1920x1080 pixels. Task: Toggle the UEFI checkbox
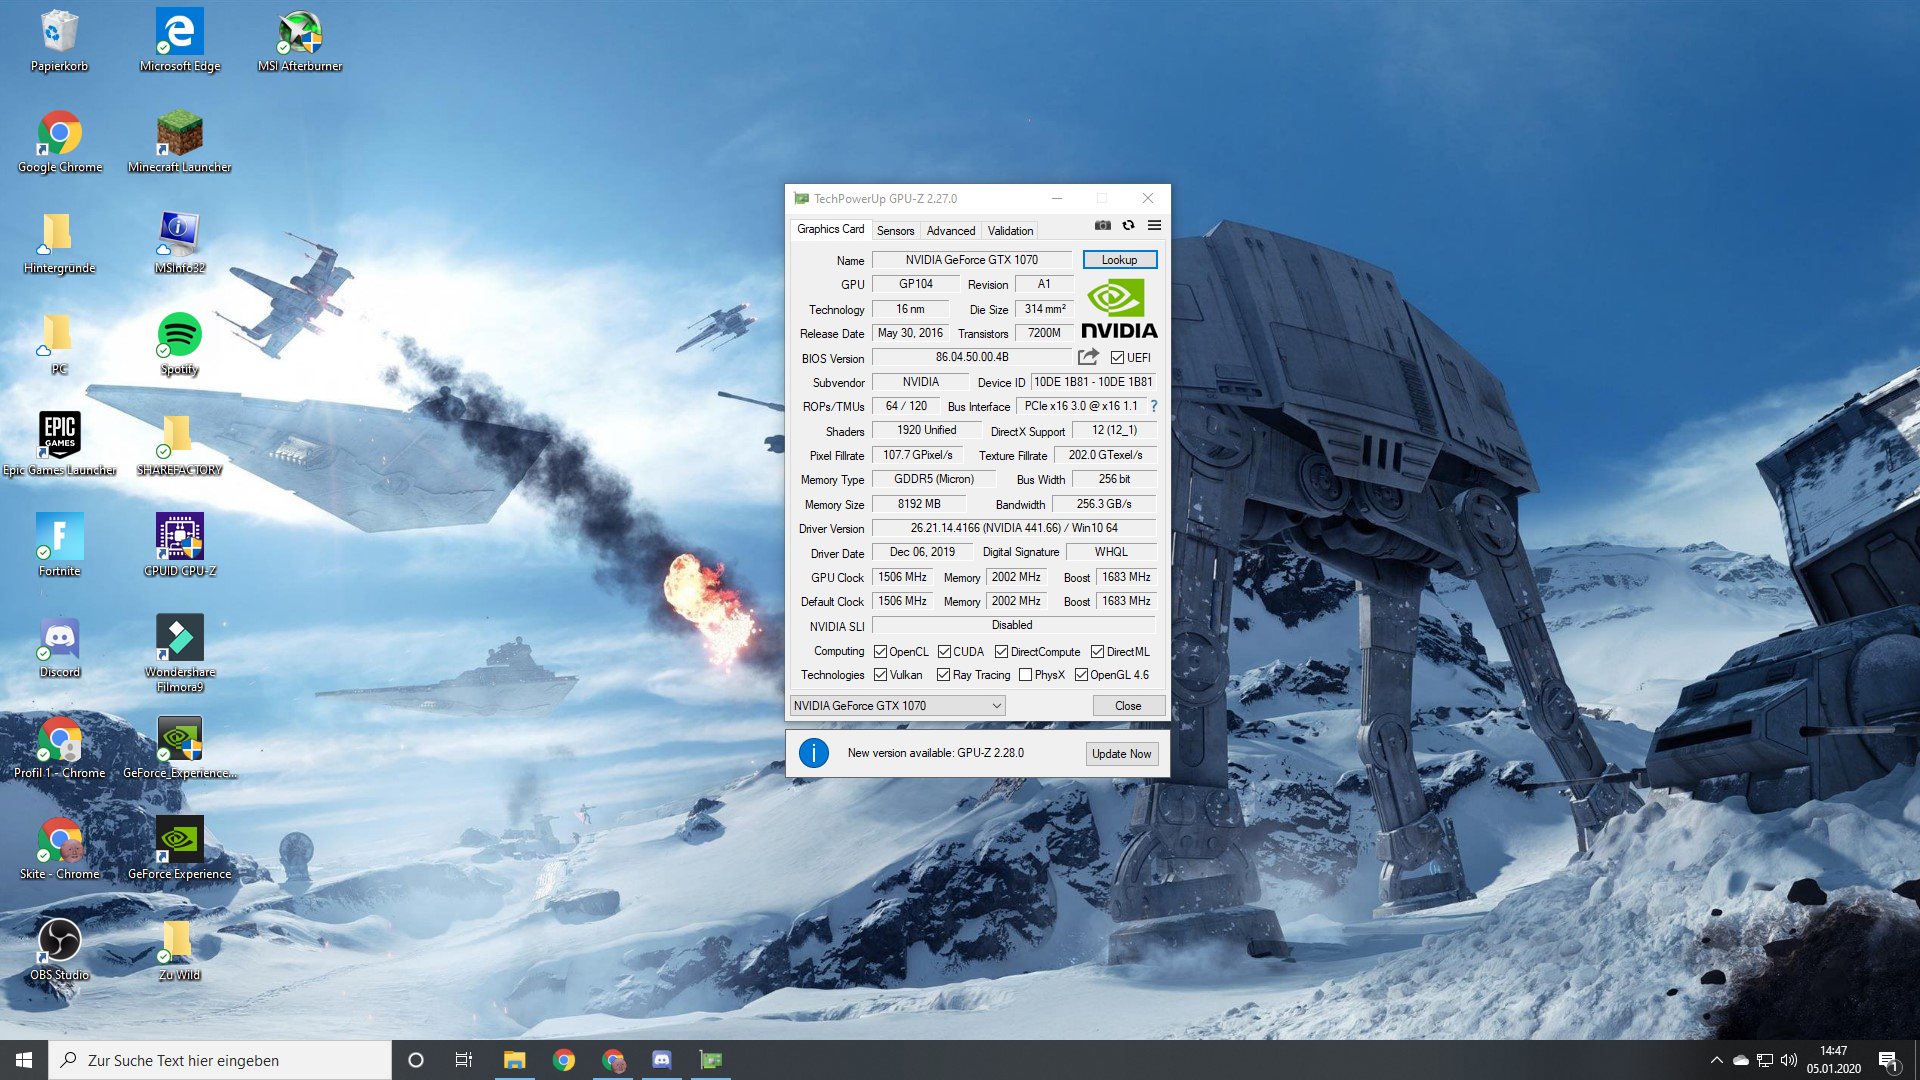[x=1117, y=358]
